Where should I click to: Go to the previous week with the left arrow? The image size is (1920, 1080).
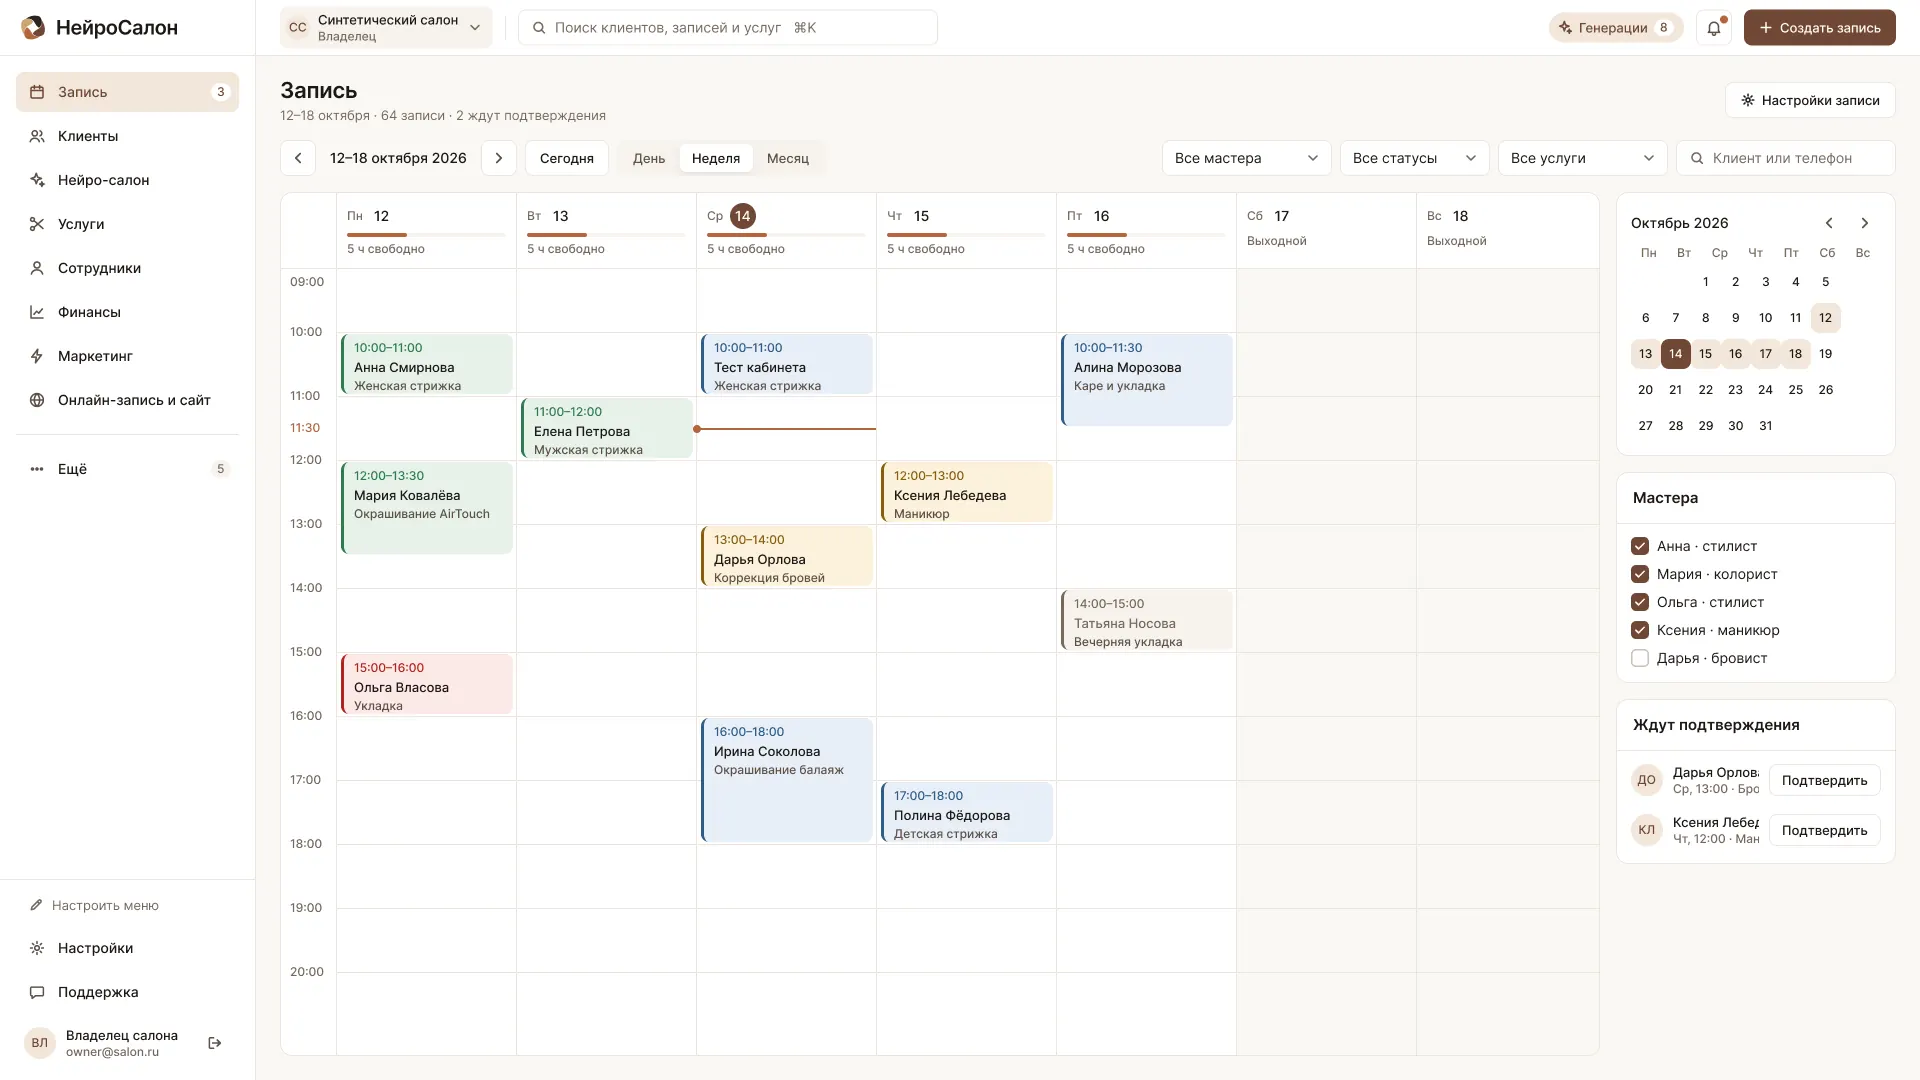coord(298,158)
